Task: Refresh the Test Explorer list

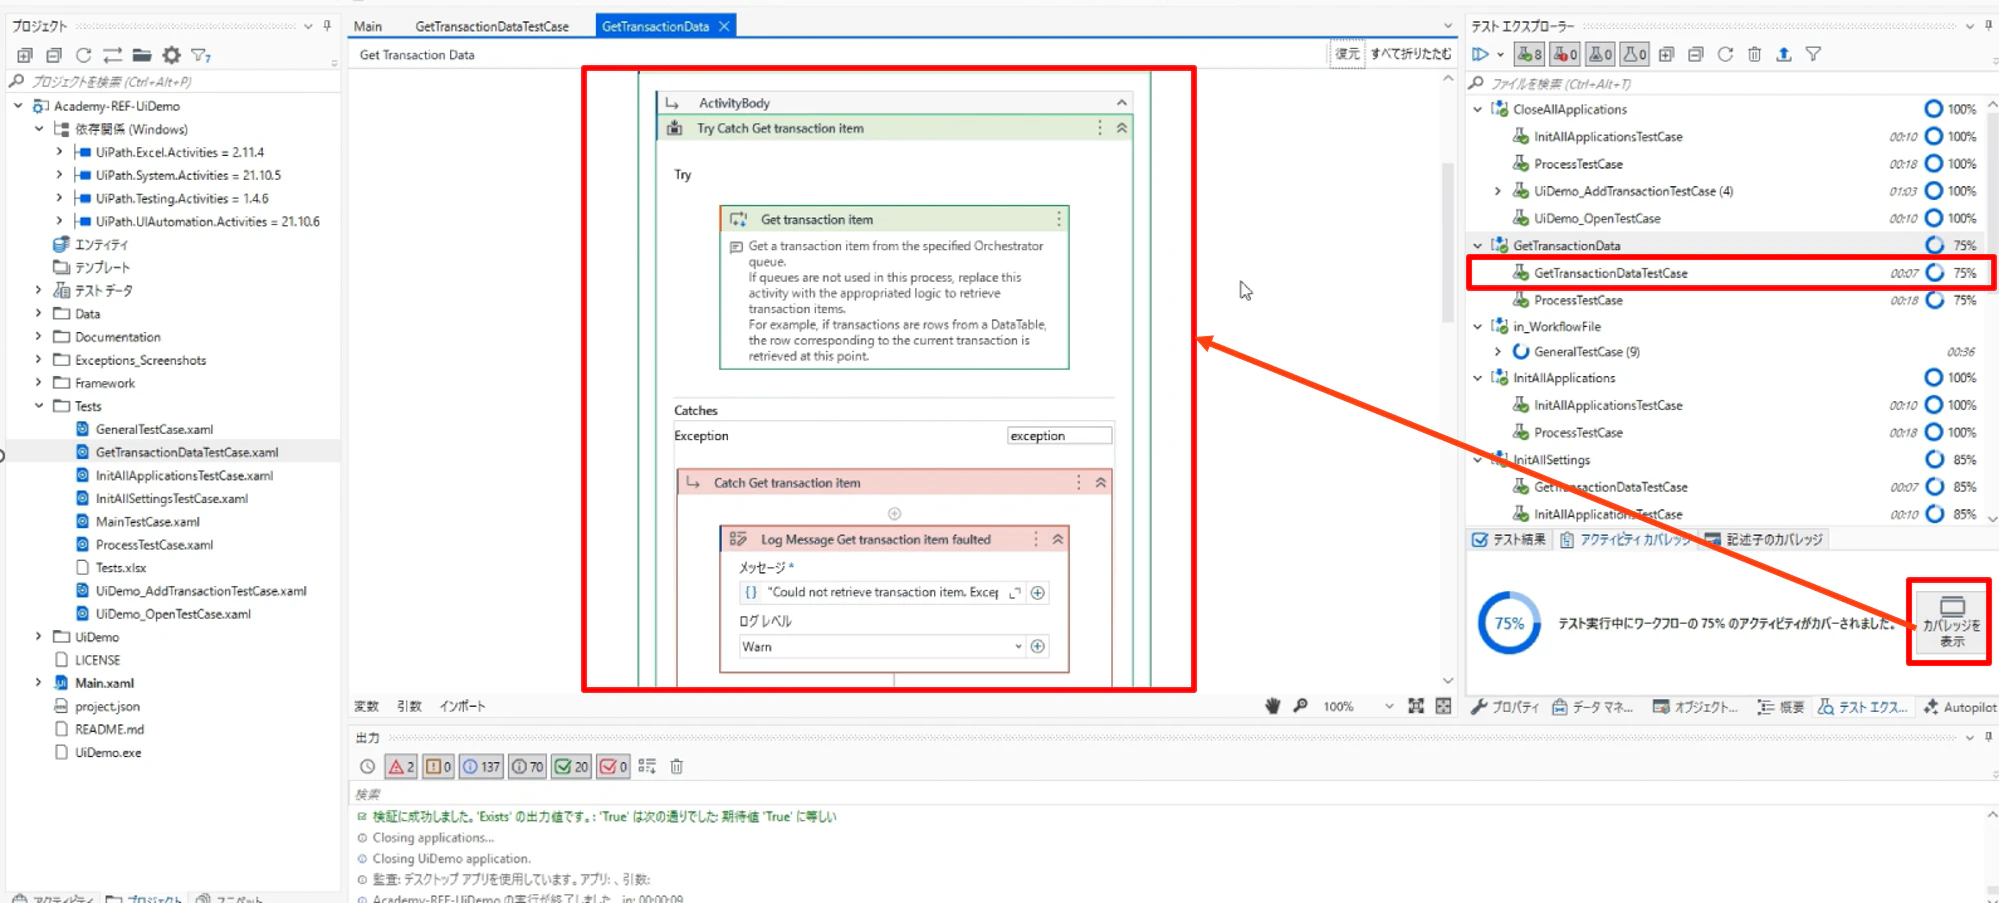Action: pyautogui.click(x=1725, y=54)
